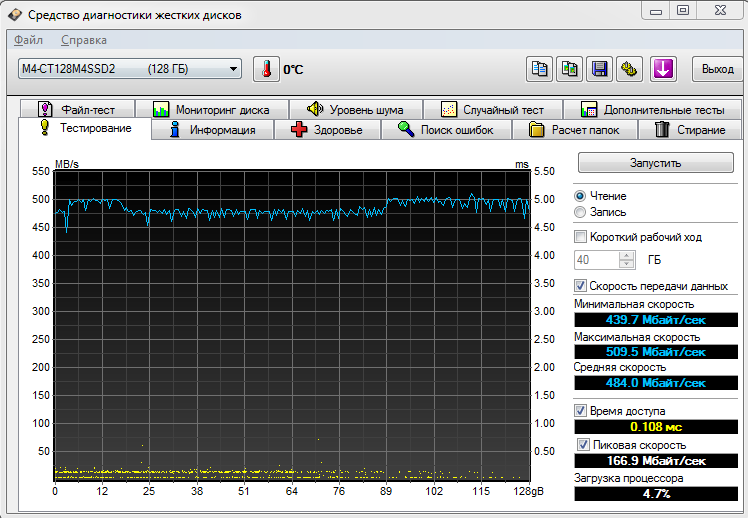Click the save screenshot floppy disk icon

pyautogui.click(x=599, y=69)
